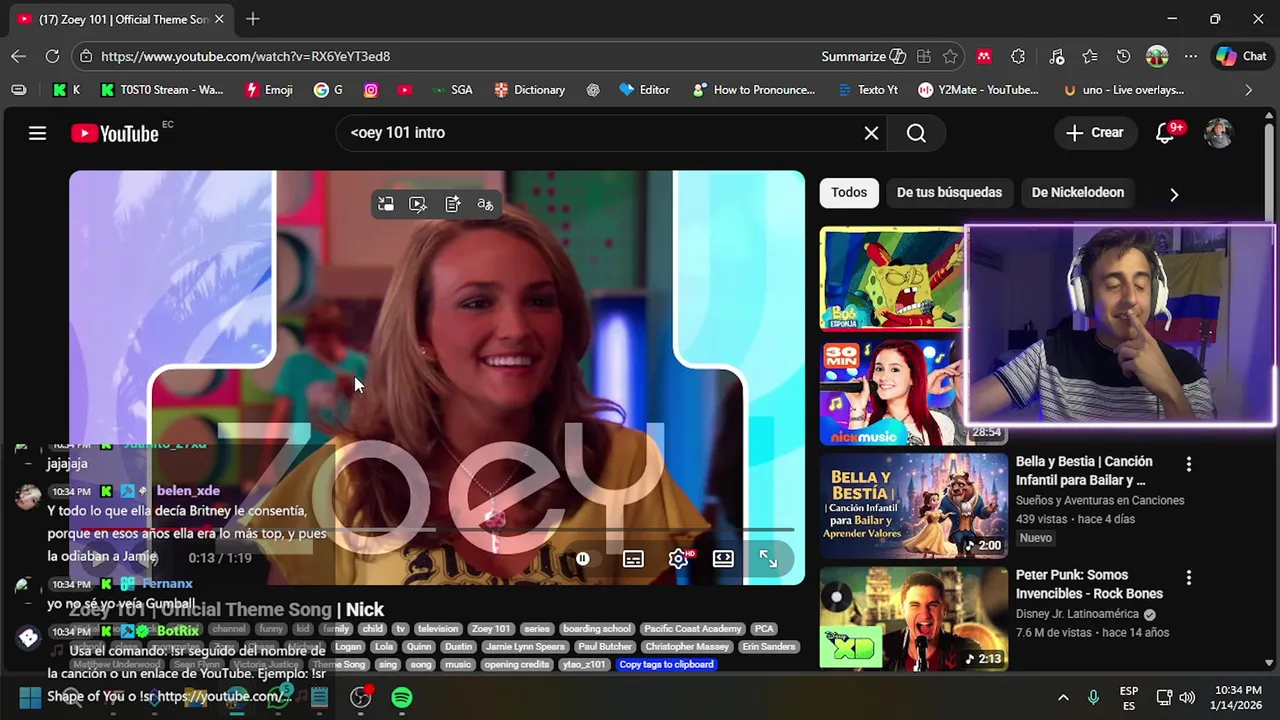Image resolution: width=1280 pixels, height=720 pixels.
Task: Open a new browser tab
Action: (253, 19)
